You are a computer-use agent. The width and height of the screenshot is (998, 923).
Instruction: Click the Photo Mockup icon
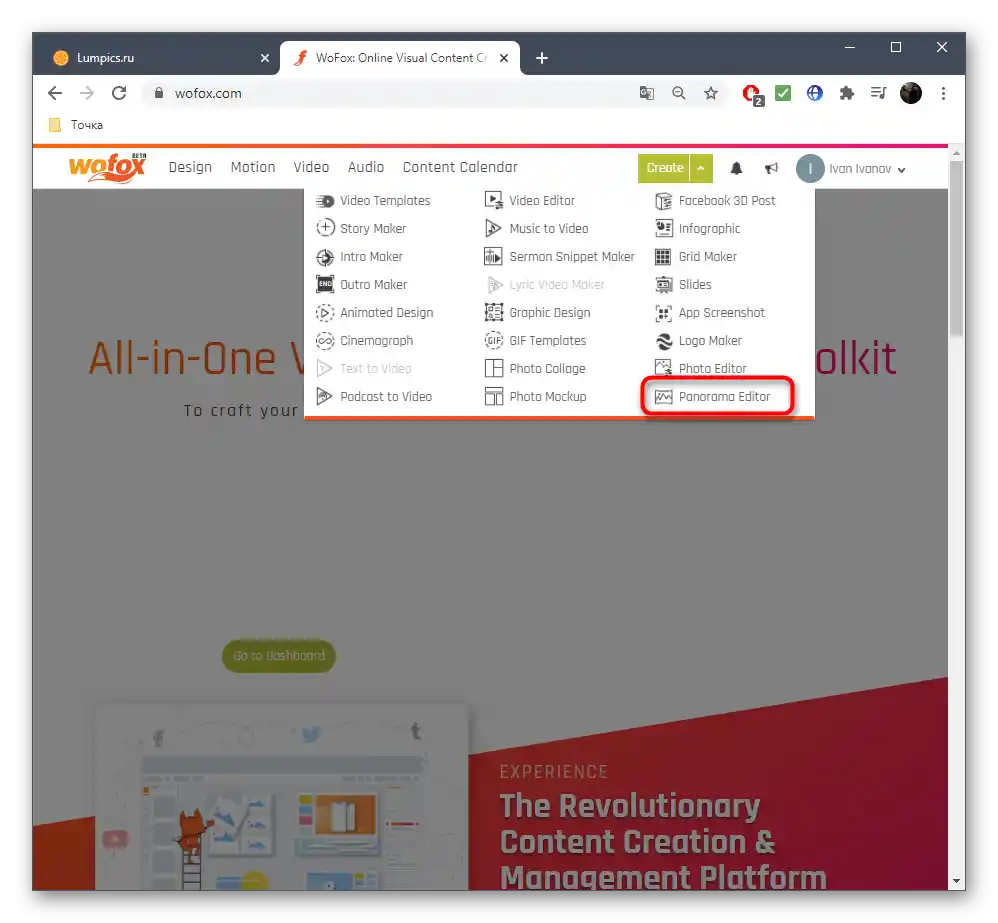click(494, 397)
